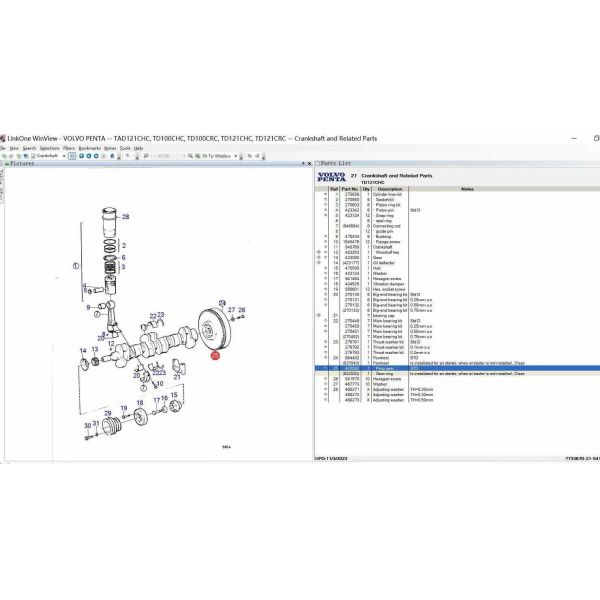Toggle selection marker for Washer ref 27
The height and width of the screenshot is (600, 600).
tap(326, 384)
